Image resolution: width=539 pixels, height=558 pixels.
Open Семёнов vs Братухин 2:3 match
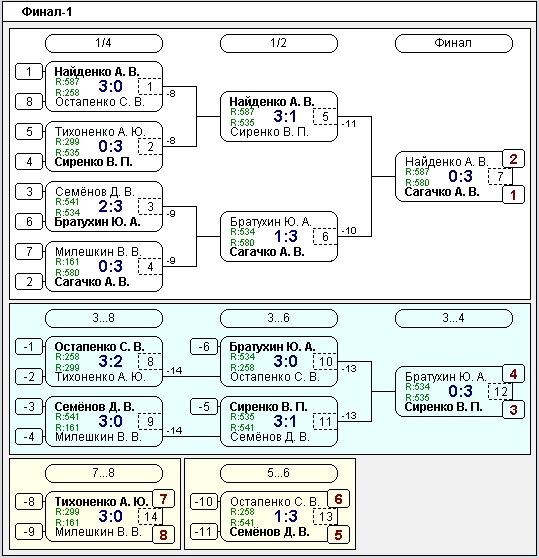tap(104, 206)
